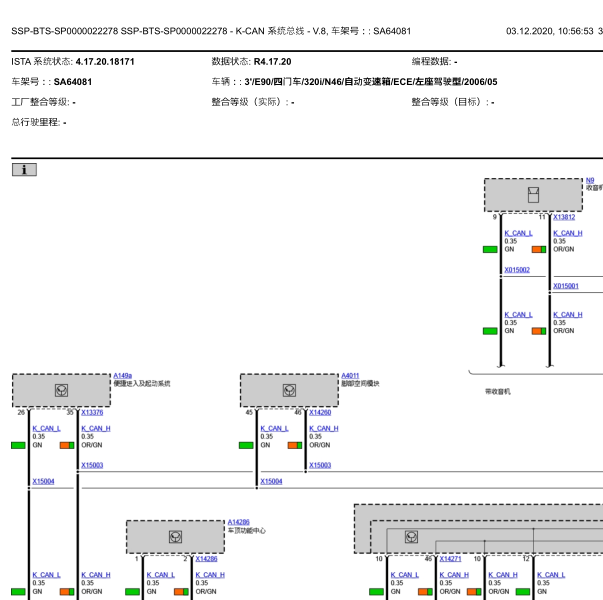
Task: Open the K_CAN_H link at X14286 pin 2
Action: click(210, 575)
